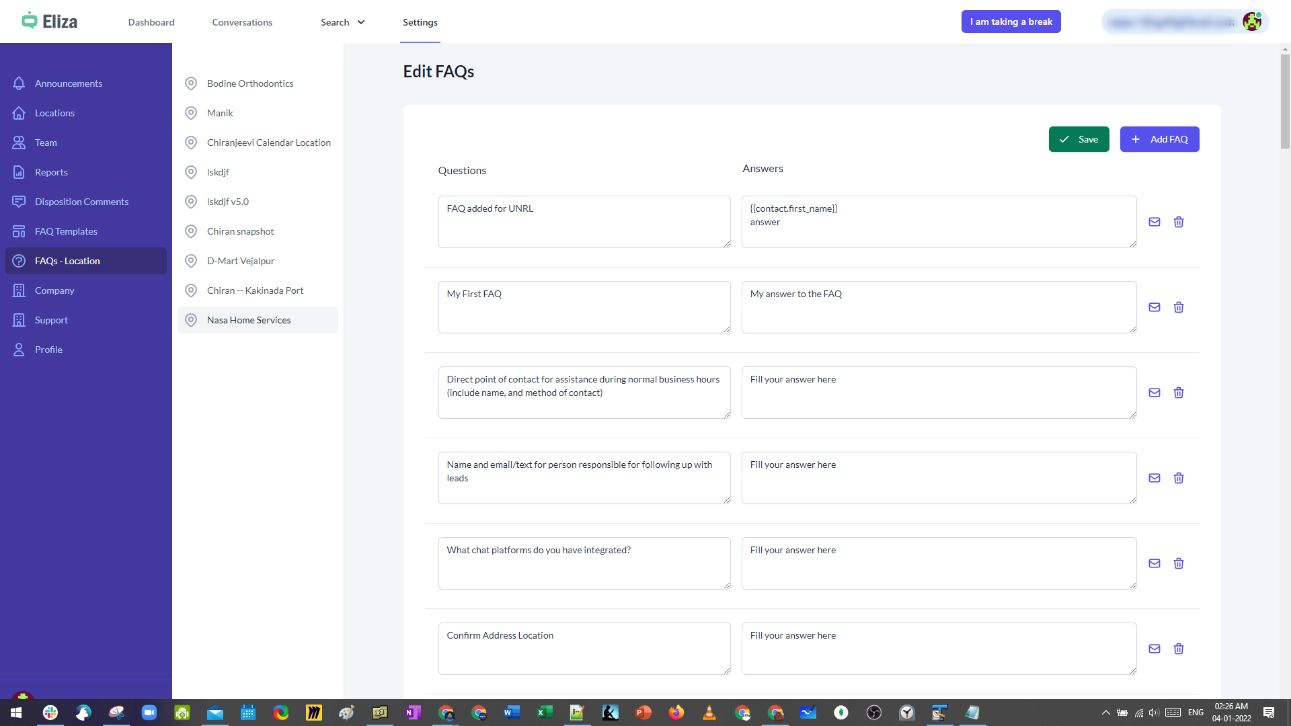Image resolution: width=1291 pixels, height=726 pixels.
Task: Open the Conversations tab
Action: pos(242,22)
